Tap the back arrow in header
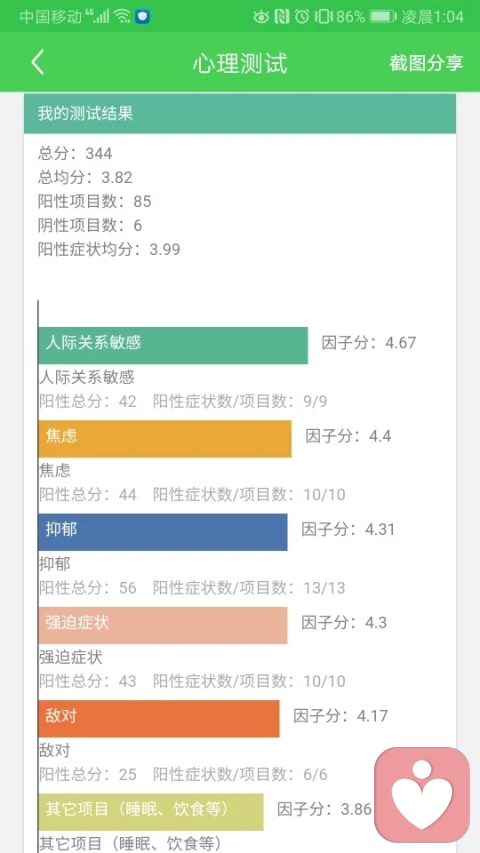 (38, 63)
